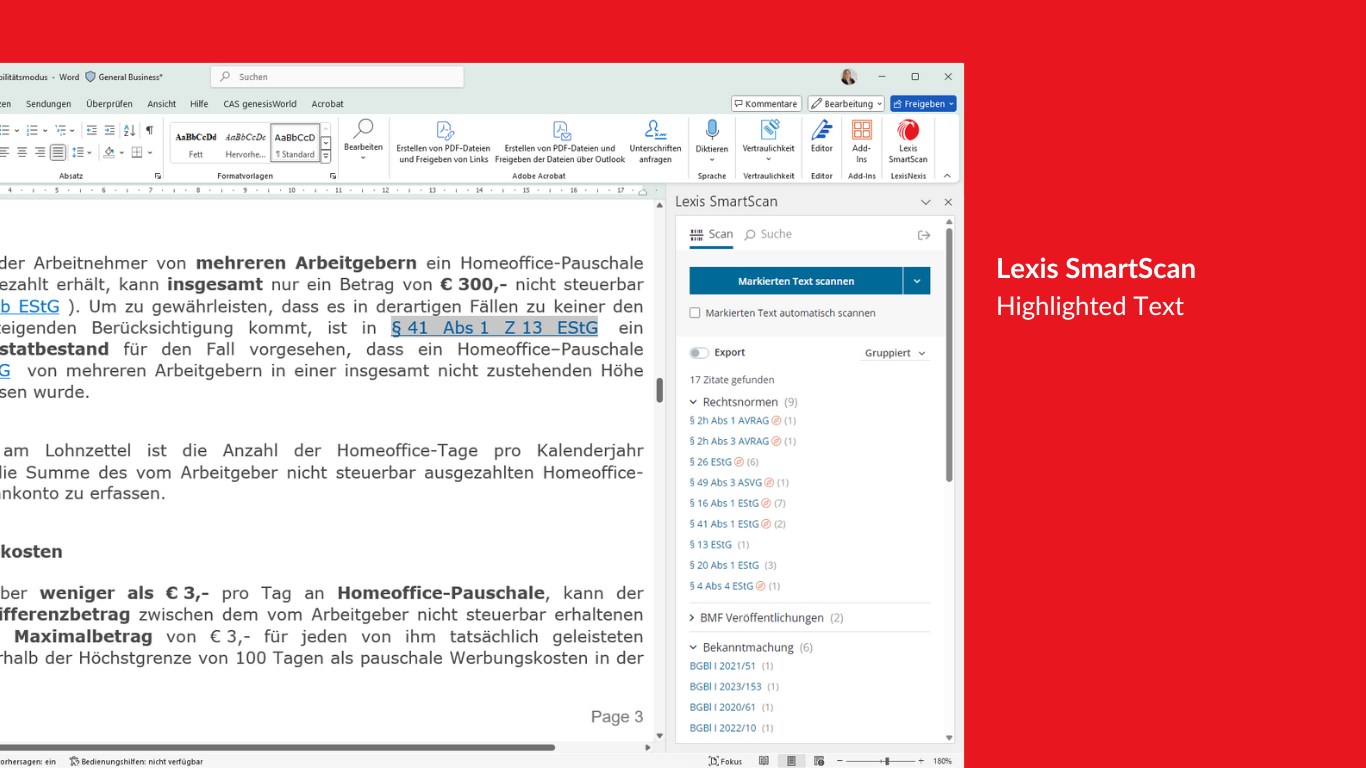
Task: Toggle paragraph marks (¶) display
Action: coord(149,130)
